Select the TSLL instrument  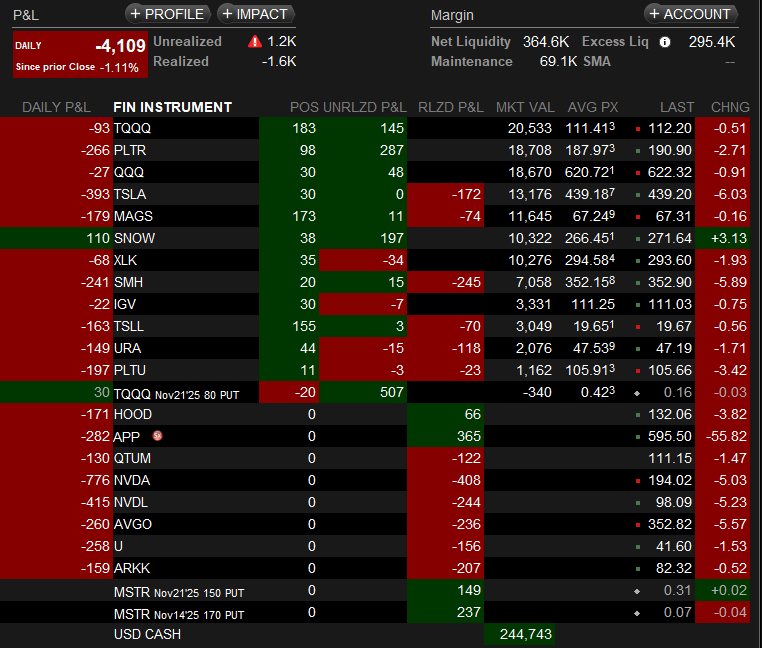(x=129, y=326)
